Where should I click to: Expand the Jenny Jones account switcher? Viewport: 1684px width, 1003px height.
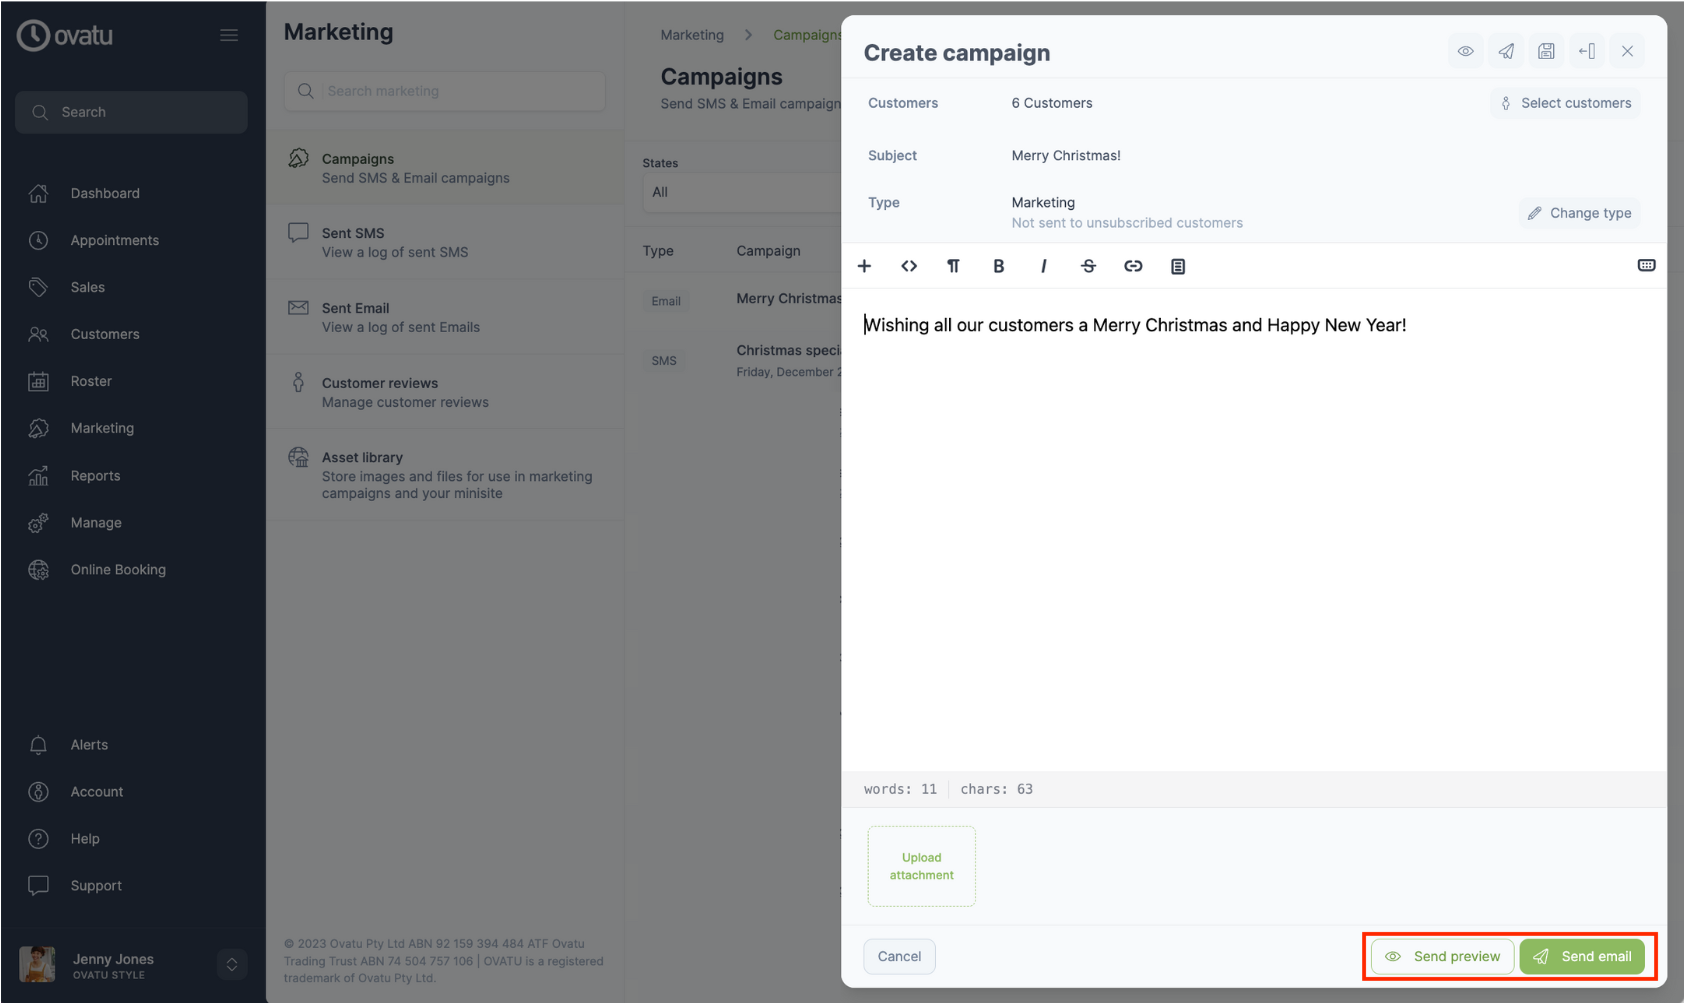pyautogui.click(x=231, y=964)
